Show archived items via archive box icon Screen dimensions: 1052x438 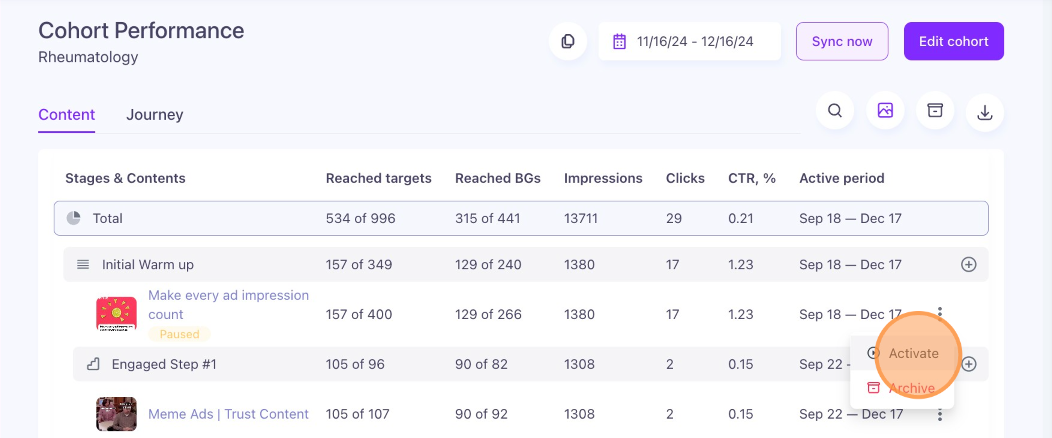tap(935, 111)
